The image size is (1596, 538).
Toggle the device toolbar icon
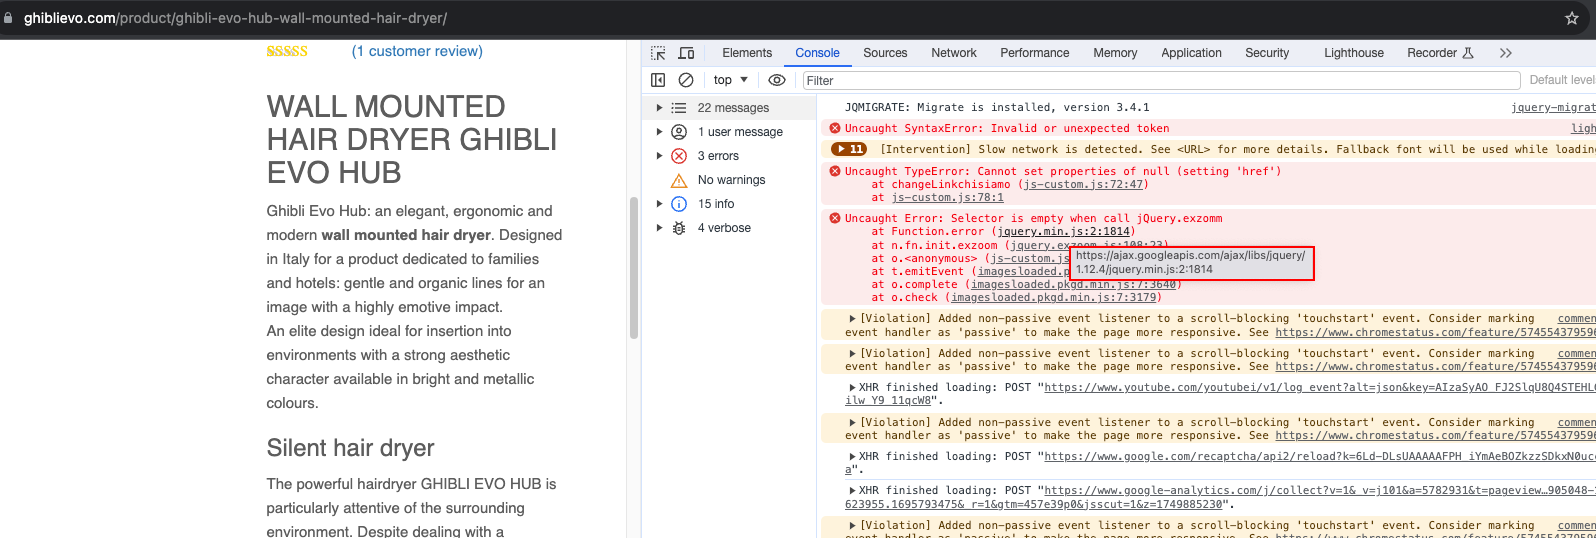point(686,53)
